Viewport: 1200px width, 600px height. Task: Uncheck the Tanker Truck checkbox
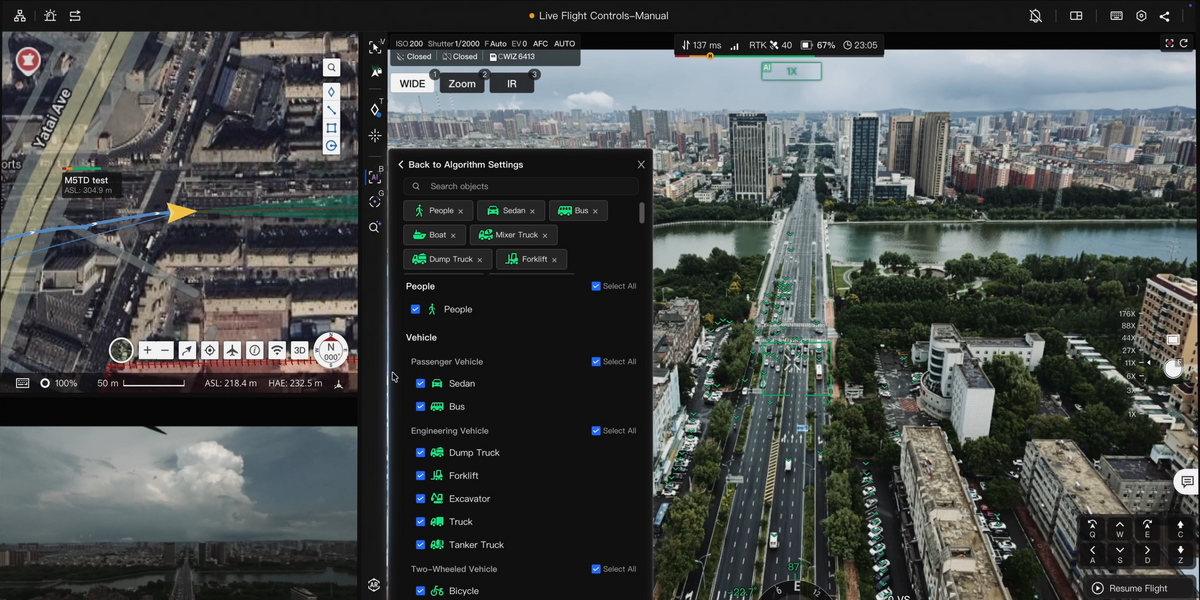420,545
